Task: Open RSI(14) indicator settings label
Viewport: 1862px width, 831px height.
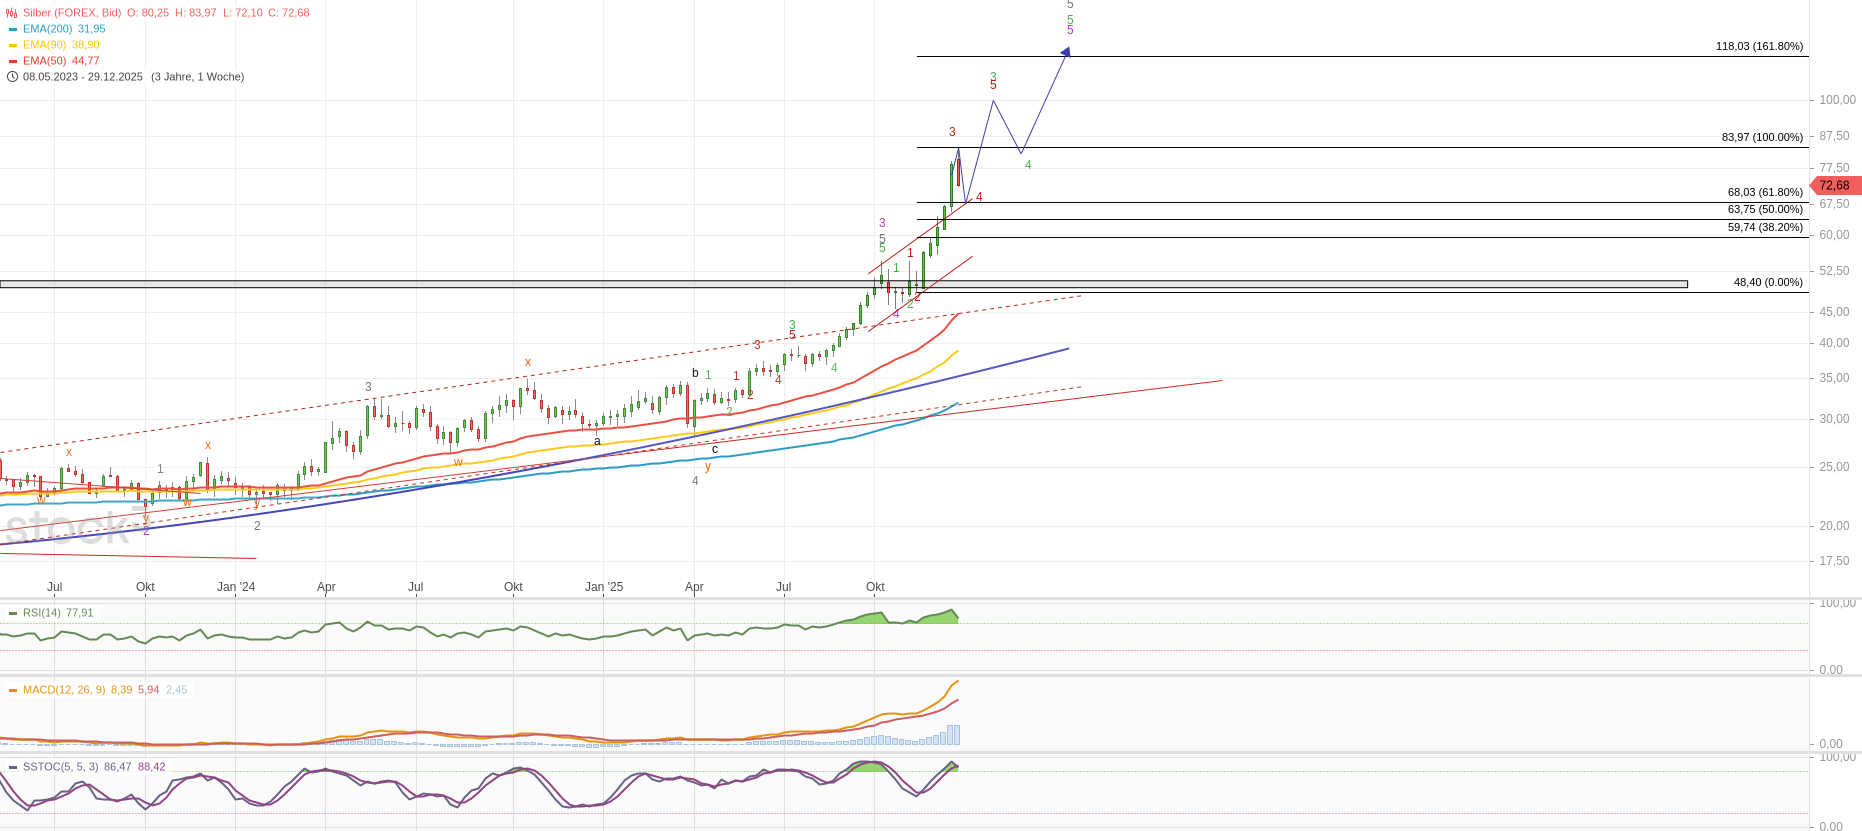Action: click(42, 613)
